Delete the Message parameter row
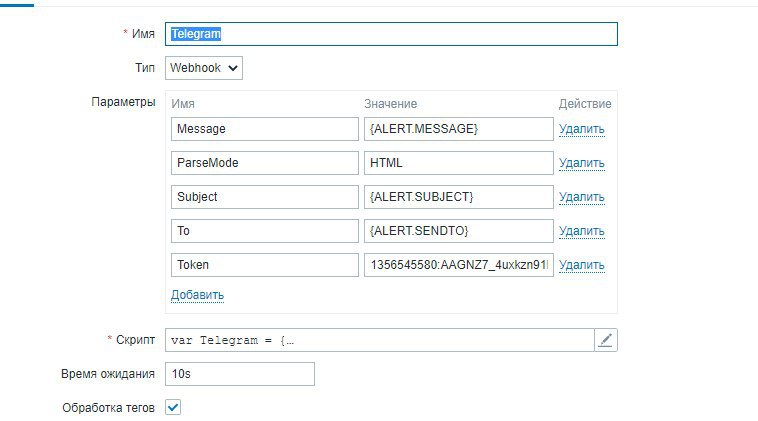The image size is (758, 421). point(582,129)
